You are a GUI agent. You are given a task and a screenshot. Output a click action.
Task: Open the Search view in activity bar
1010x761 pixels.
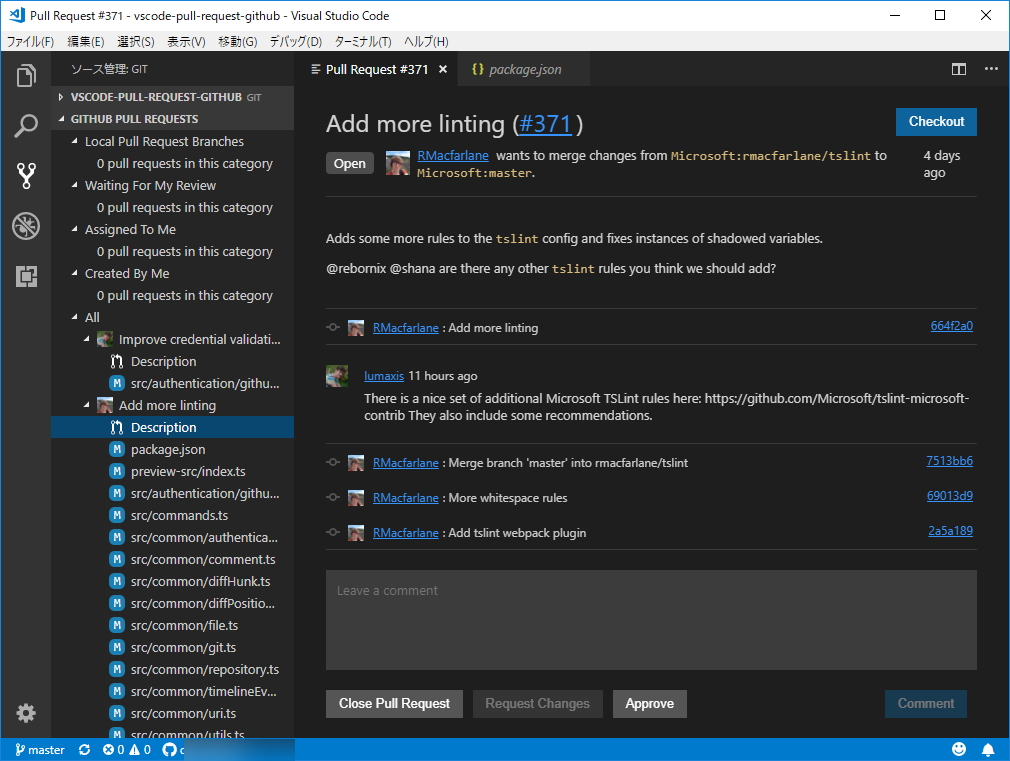26,125
